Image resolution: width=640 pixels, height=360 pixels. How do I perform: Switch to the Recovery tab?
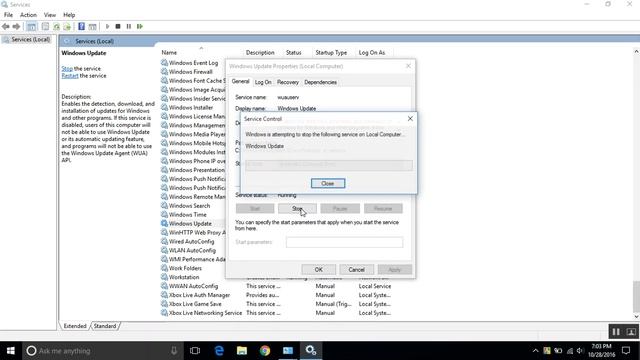click(x=288, y=82)
